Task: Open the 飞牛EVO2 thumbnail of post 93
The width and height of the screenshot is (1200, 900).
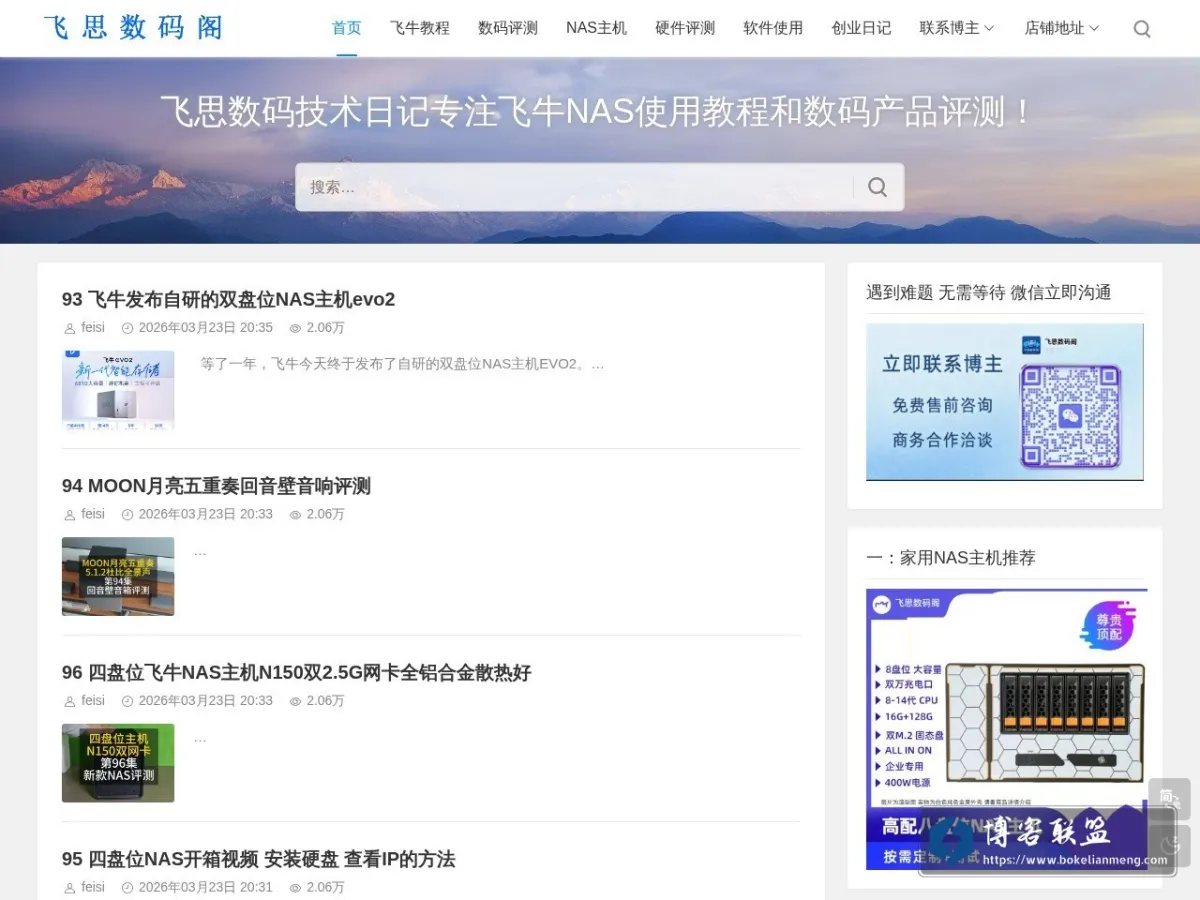Action: click(118, 390)
